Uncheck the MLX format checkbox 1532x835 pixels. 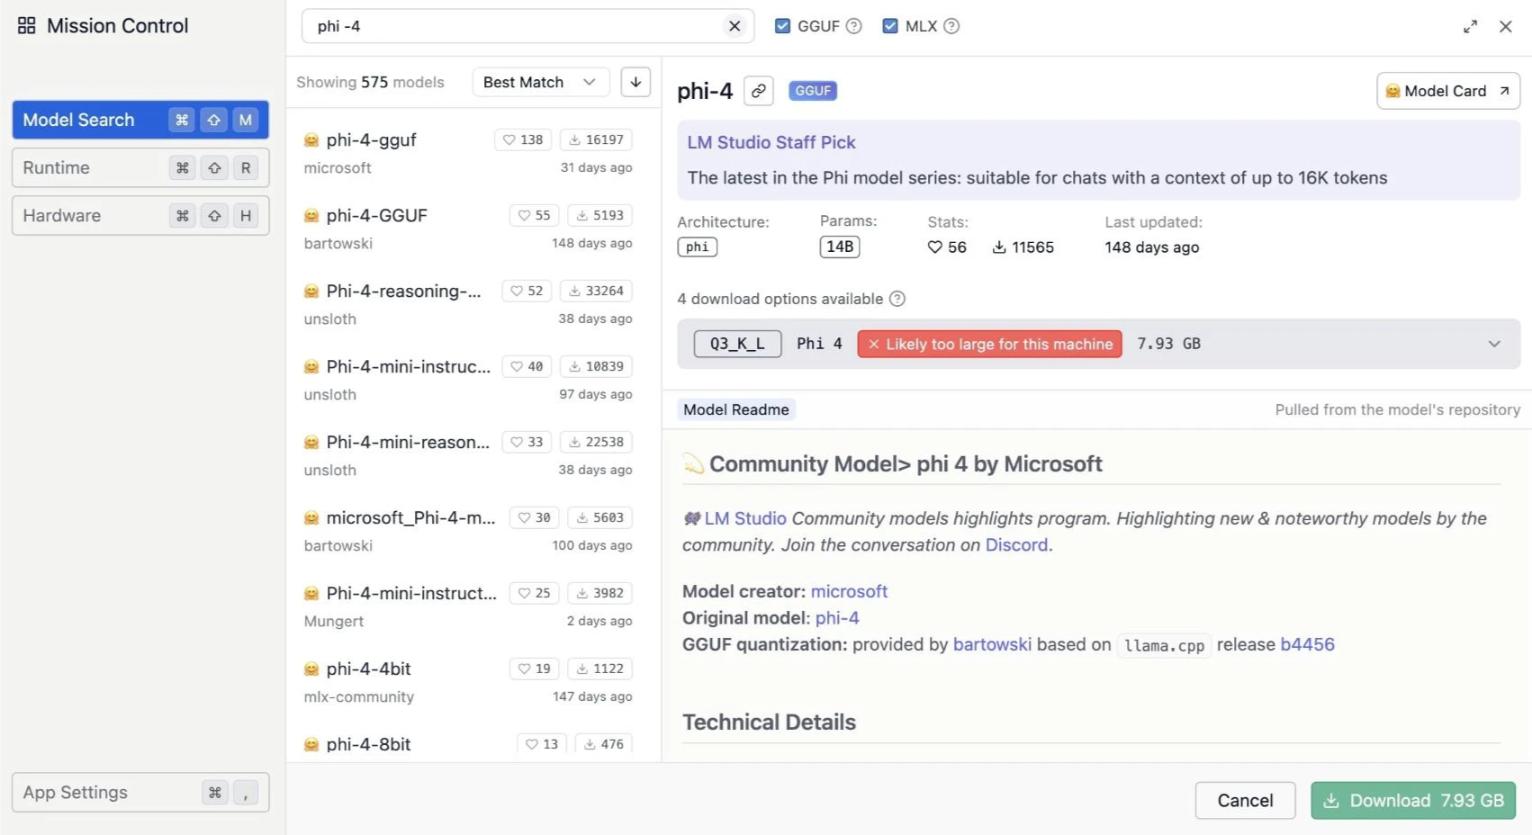tap(890, 26)
